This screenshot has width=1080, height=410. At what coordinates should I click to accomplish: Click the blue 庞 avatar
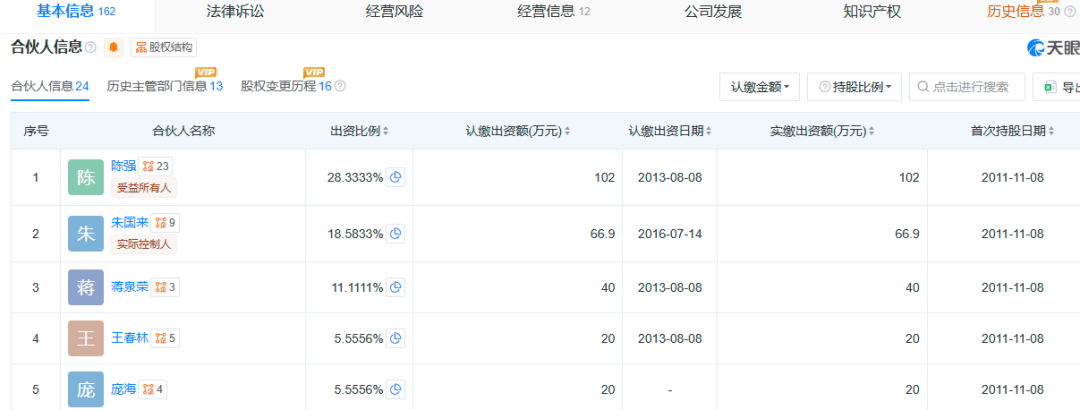[86, 389]
